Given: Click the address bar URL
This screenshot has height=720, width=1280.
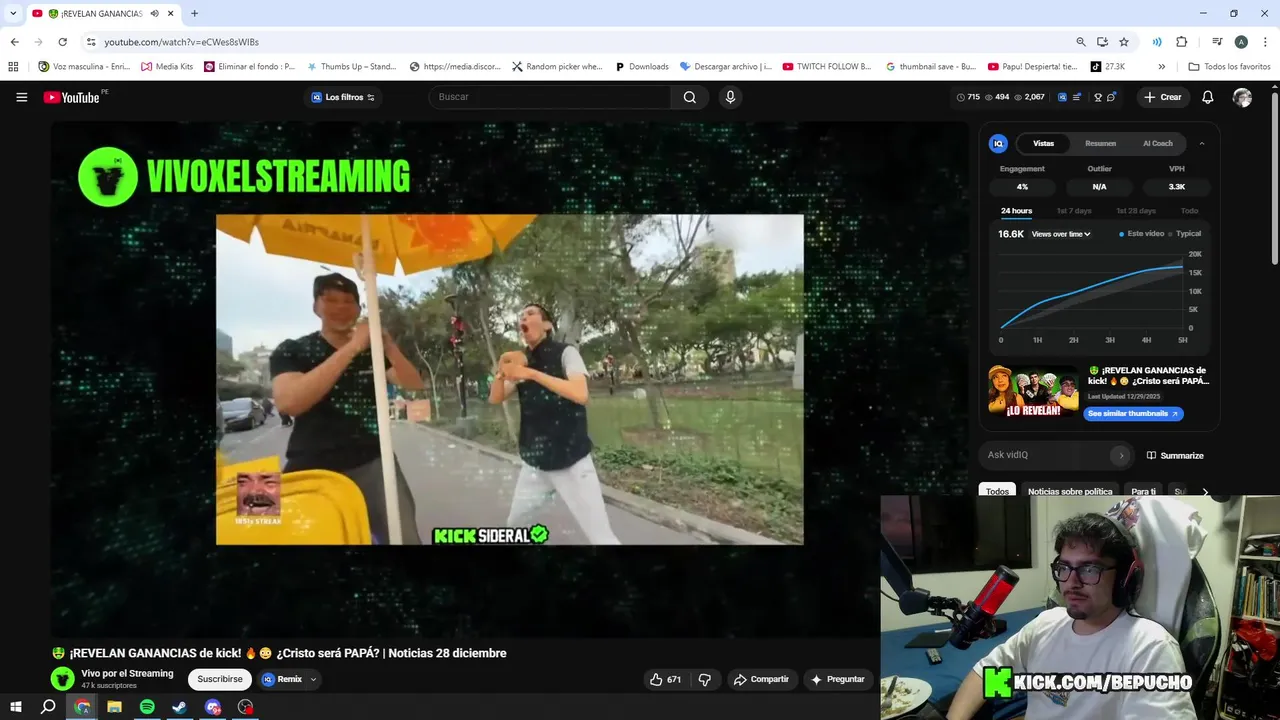Looking at the screenshot, I should point(181,42).
